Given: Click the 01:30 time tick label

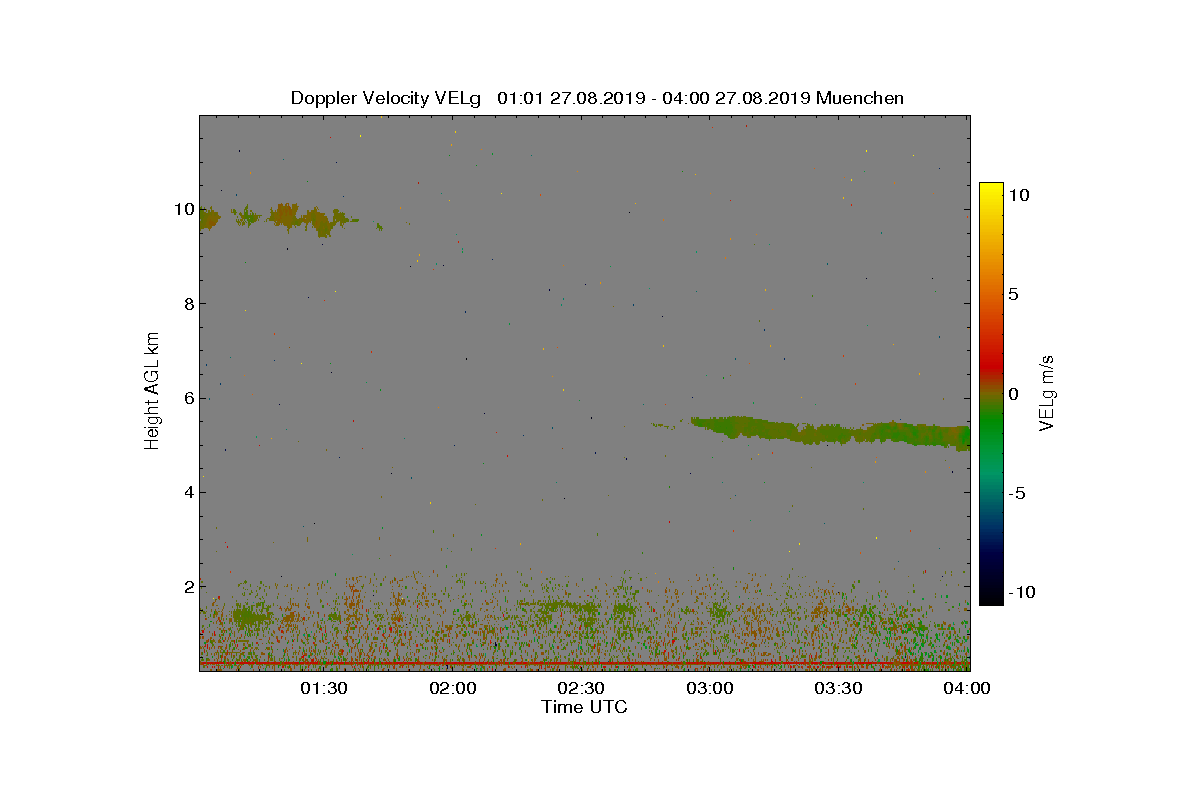Looking at the screenshot, I should (324, 688).
